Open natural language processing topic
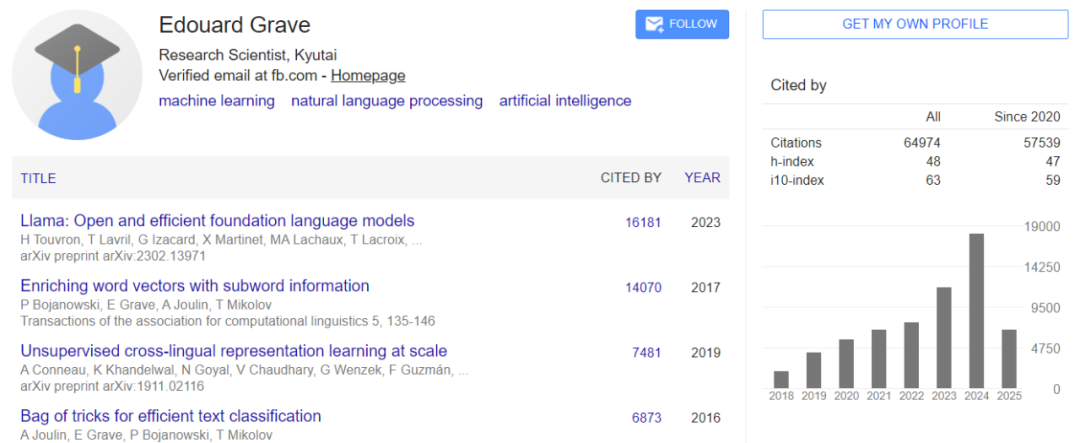The image size is (1080, 443). coord(387,101)
